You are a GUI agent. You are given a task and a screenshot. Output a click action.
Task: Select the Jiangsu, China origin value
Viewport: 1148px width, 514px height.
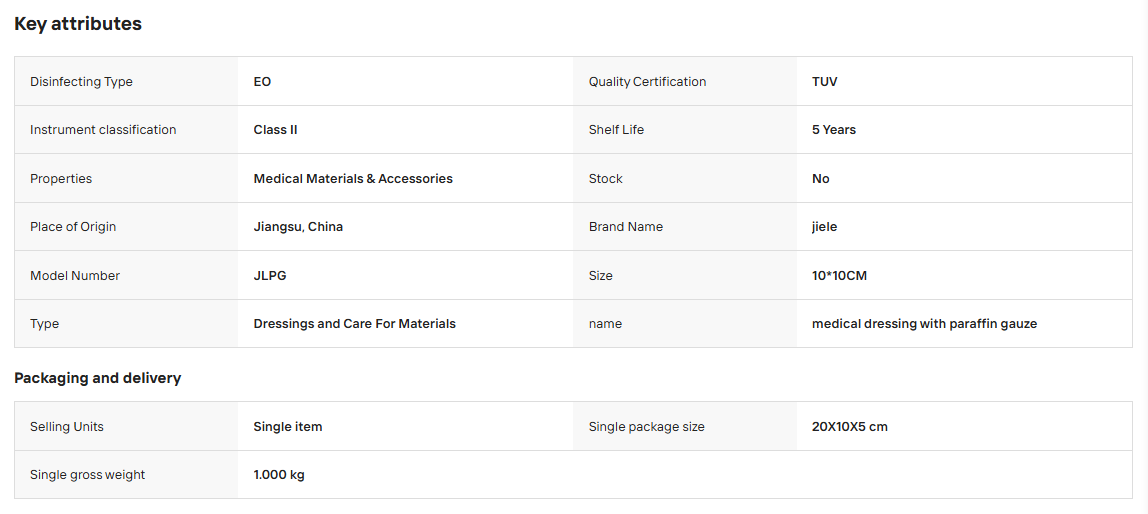click(298, 227)
